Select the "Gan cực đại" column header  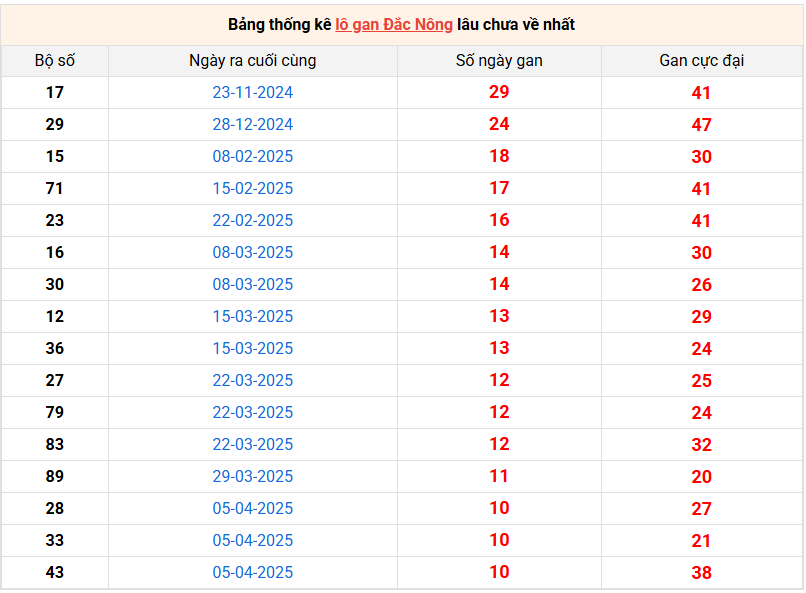click(701, 61)
